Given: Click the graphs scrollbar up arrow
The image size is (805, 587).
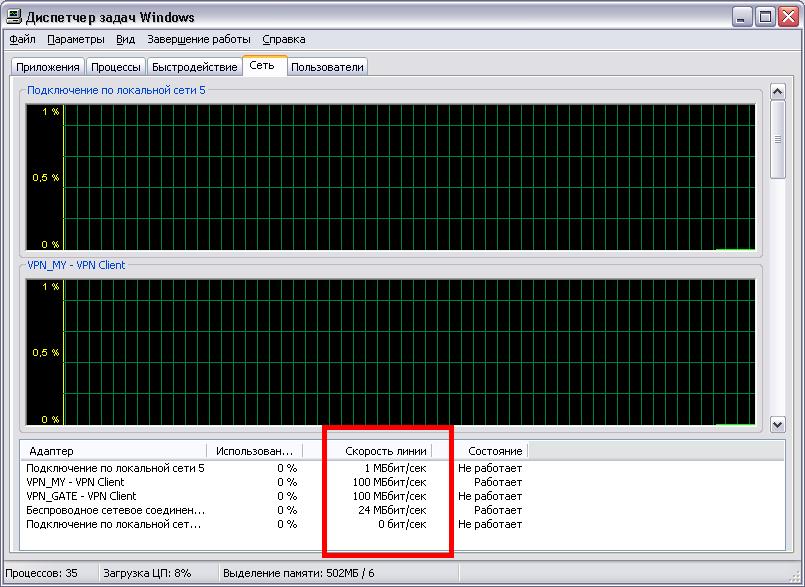Looking at the screenshot, I should (x=778, y=92).
